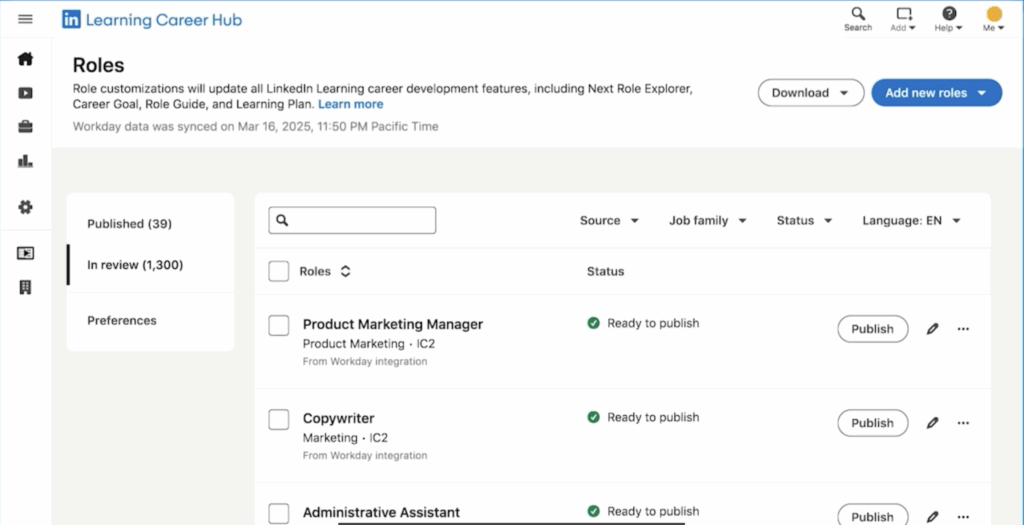Open the bar chart analytics icon
This screenshot has width=1024, height=525.
click(25, 161)
